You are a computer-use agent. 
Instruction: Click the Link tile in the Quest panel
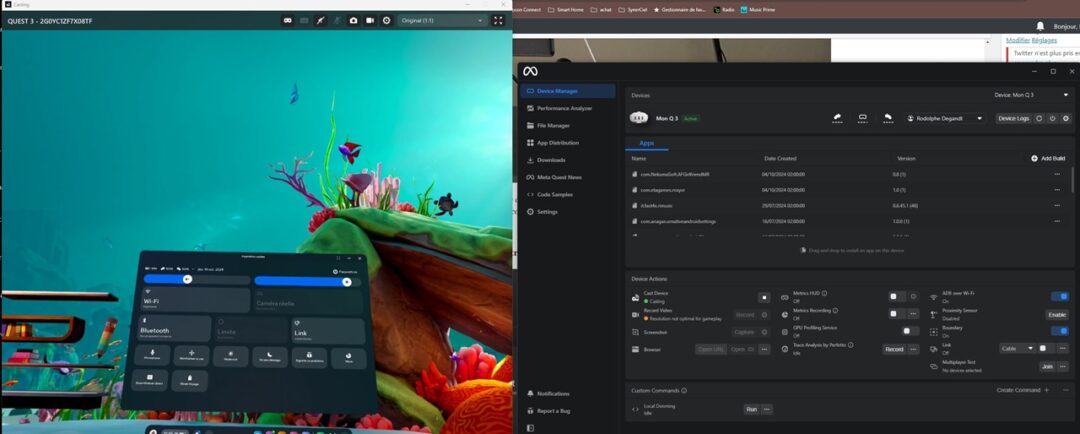[x=328, y=331]
